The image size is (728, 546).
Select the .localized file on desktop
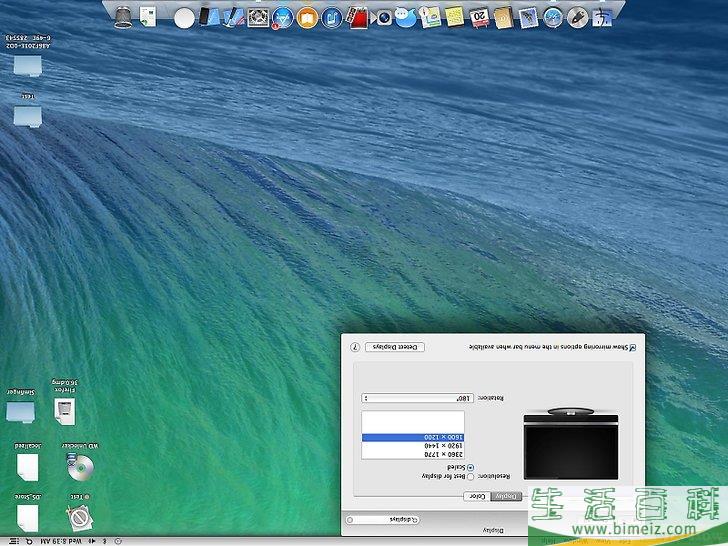pyautogui.click(x=27, y=467)
